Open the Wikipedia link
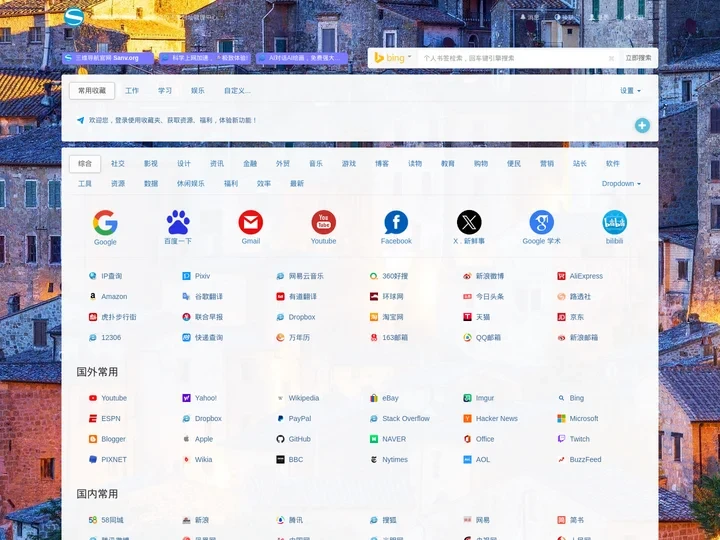 (x=304, y=398)
